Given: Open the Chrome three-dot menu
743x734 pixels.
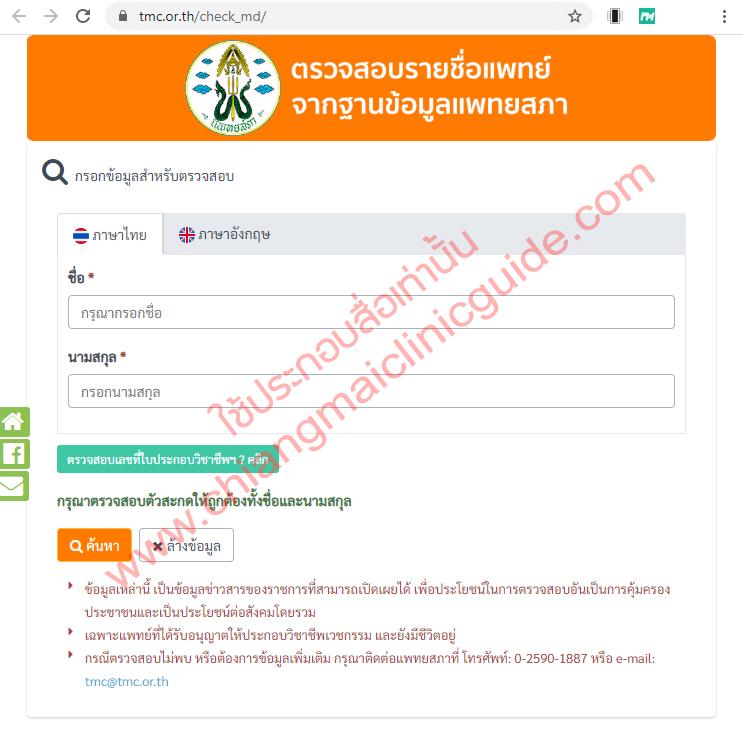Looking at the screenshot, I should [724, 17].
